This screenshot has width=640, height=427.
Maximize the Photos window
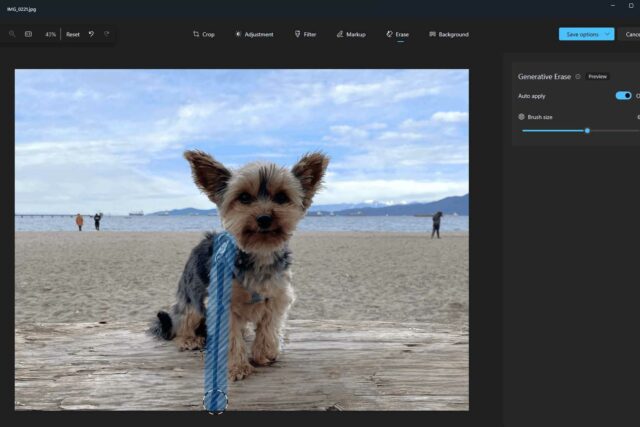[x=631, y=6]
